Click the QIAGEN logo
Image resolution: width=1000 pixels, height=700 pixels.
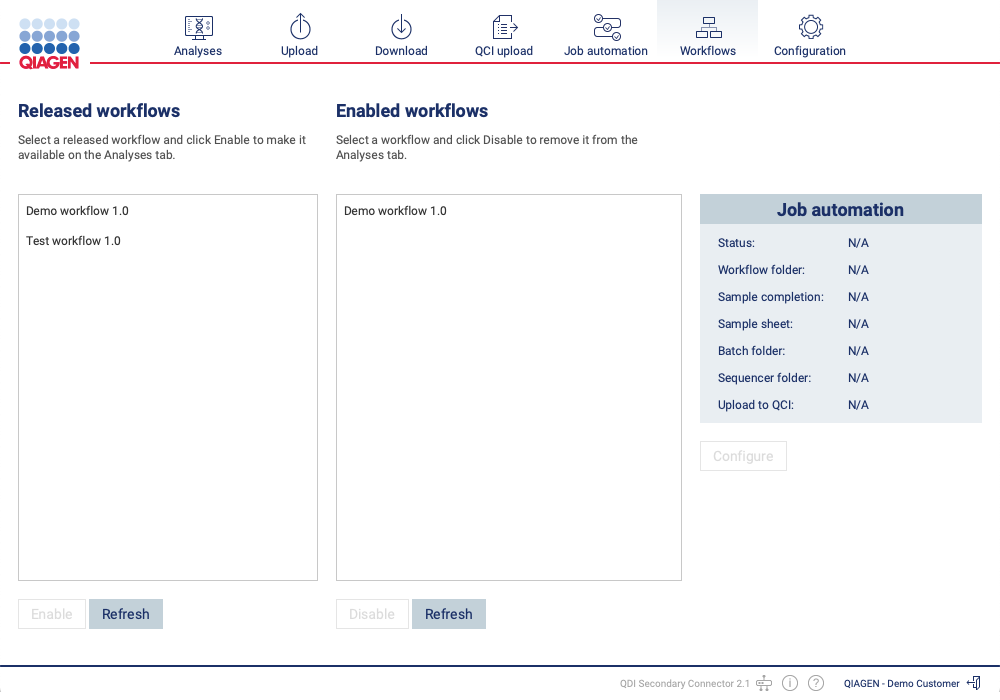pos(49,42)
